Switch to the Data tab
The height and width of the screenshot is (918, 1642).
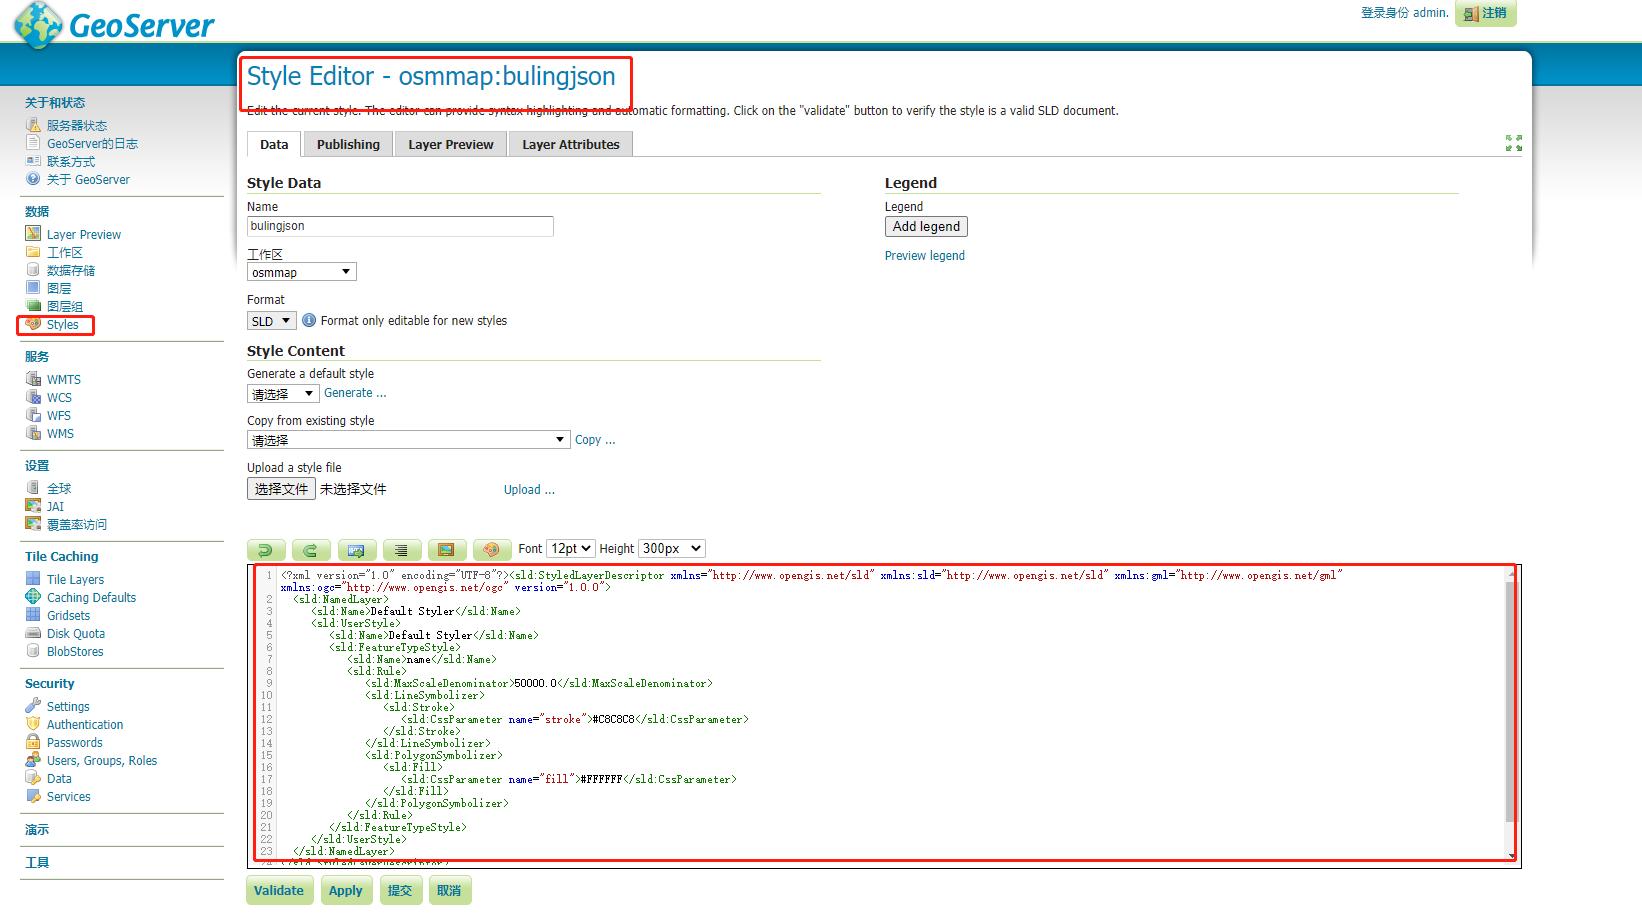pyautogui.click(x=274, y=144)
